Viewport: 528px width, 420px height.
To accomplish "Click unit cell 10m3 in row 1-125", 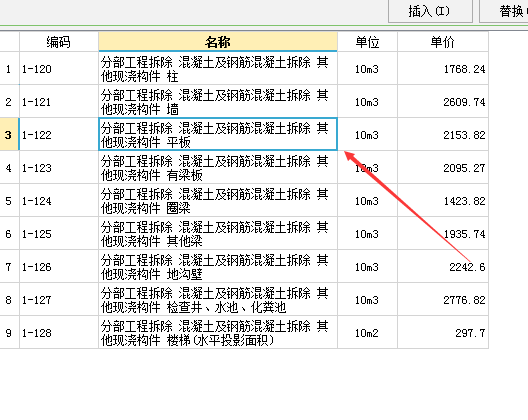I will tap(367, 233).
